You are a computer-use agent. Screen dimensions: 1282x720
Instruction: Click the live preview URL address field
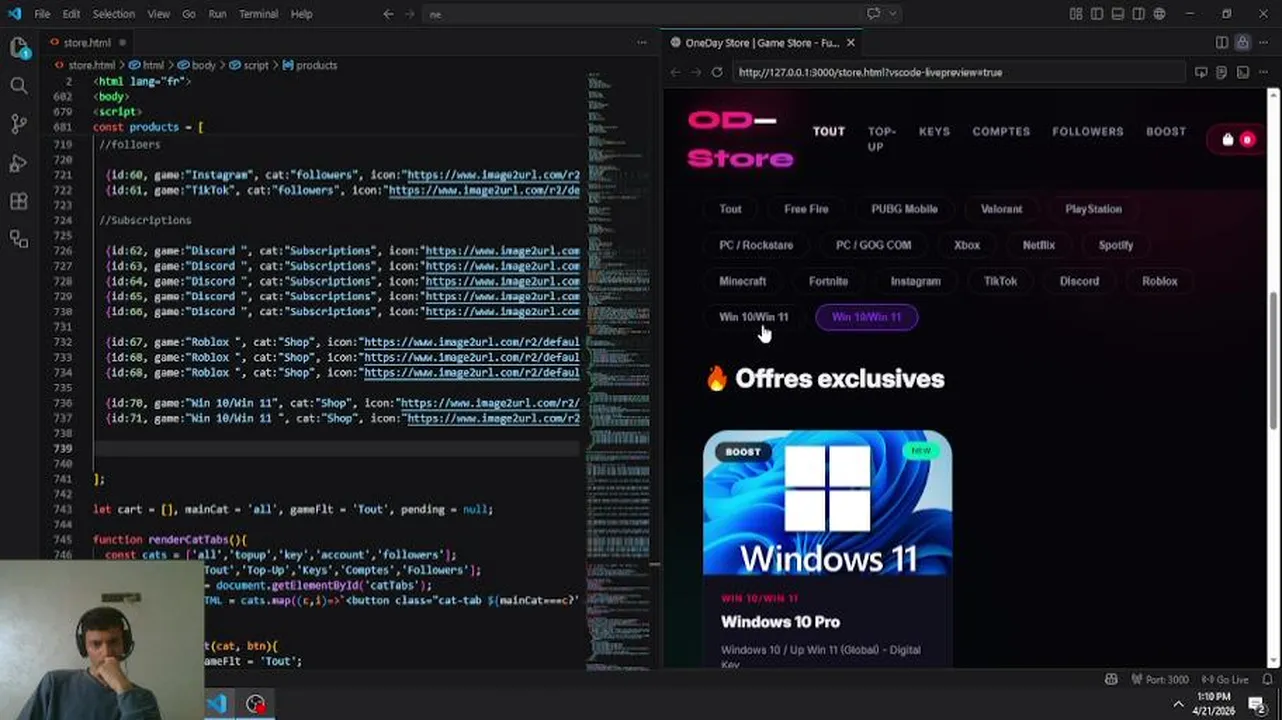click(x=958, y=72)
